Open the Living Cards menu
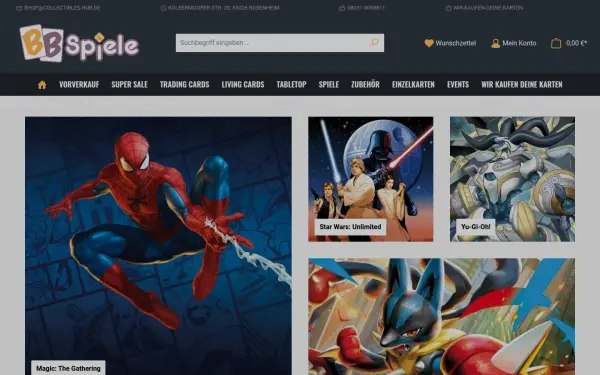Viewport: 600px width, 375px height. [243, 85]
